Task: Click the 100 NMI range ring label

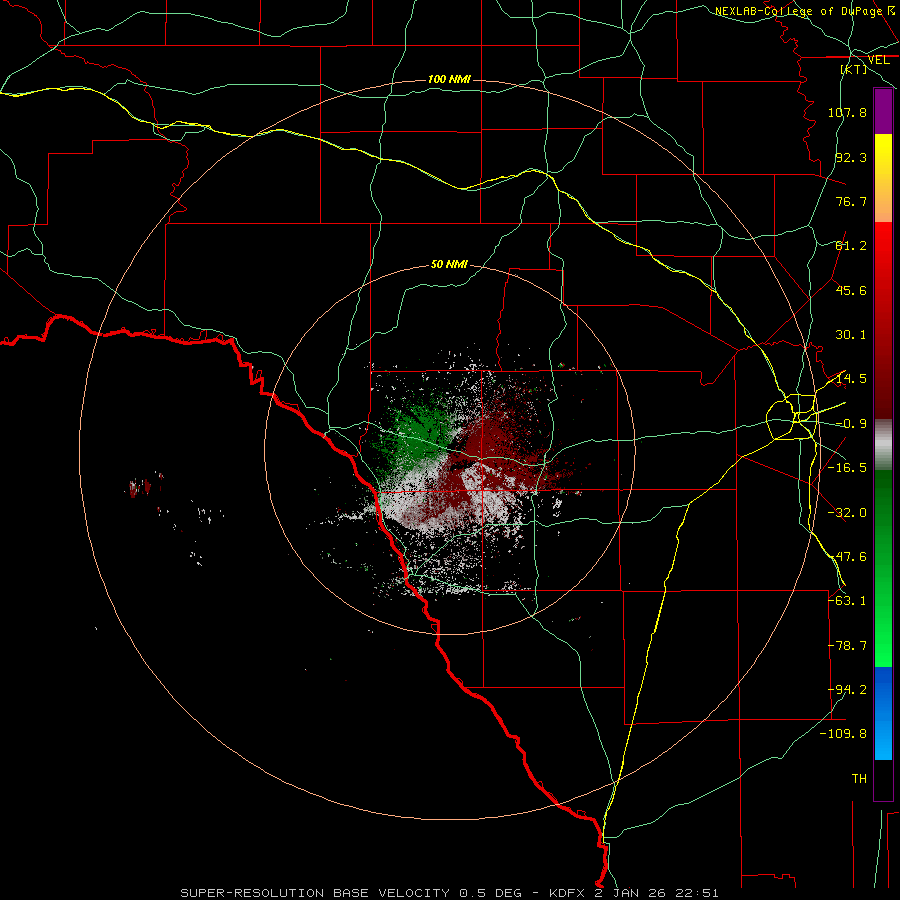Action: click(x=449, y=79)
